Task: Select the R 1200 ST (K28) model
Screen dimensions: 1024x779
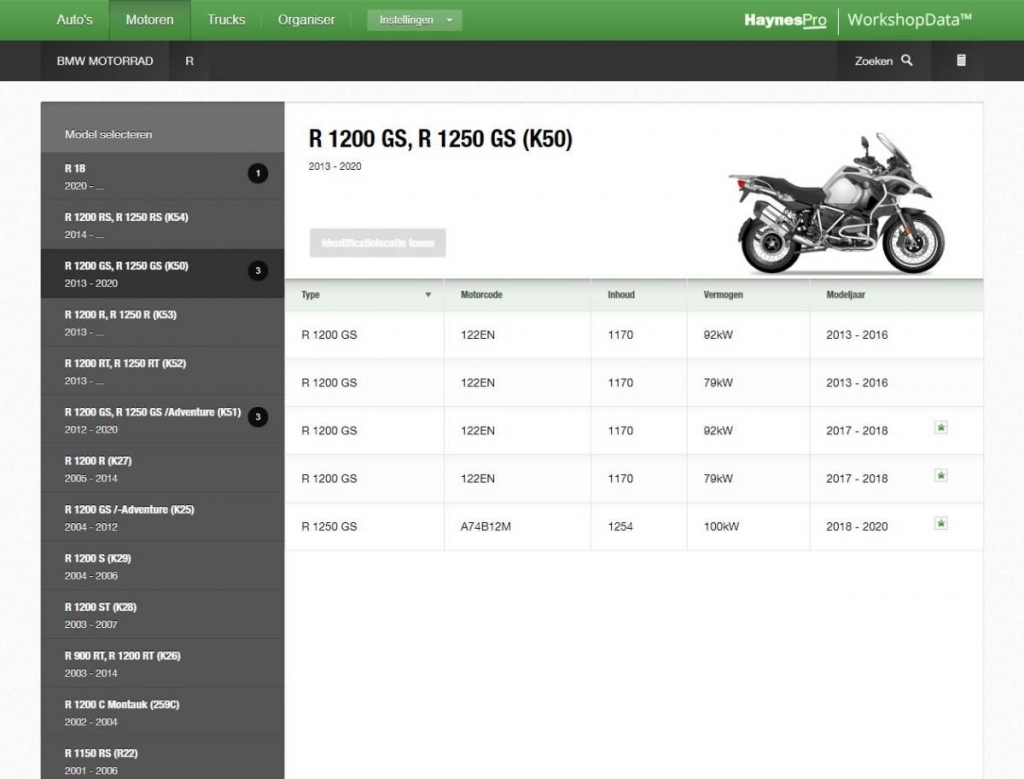Action: (x=163, y=615)
